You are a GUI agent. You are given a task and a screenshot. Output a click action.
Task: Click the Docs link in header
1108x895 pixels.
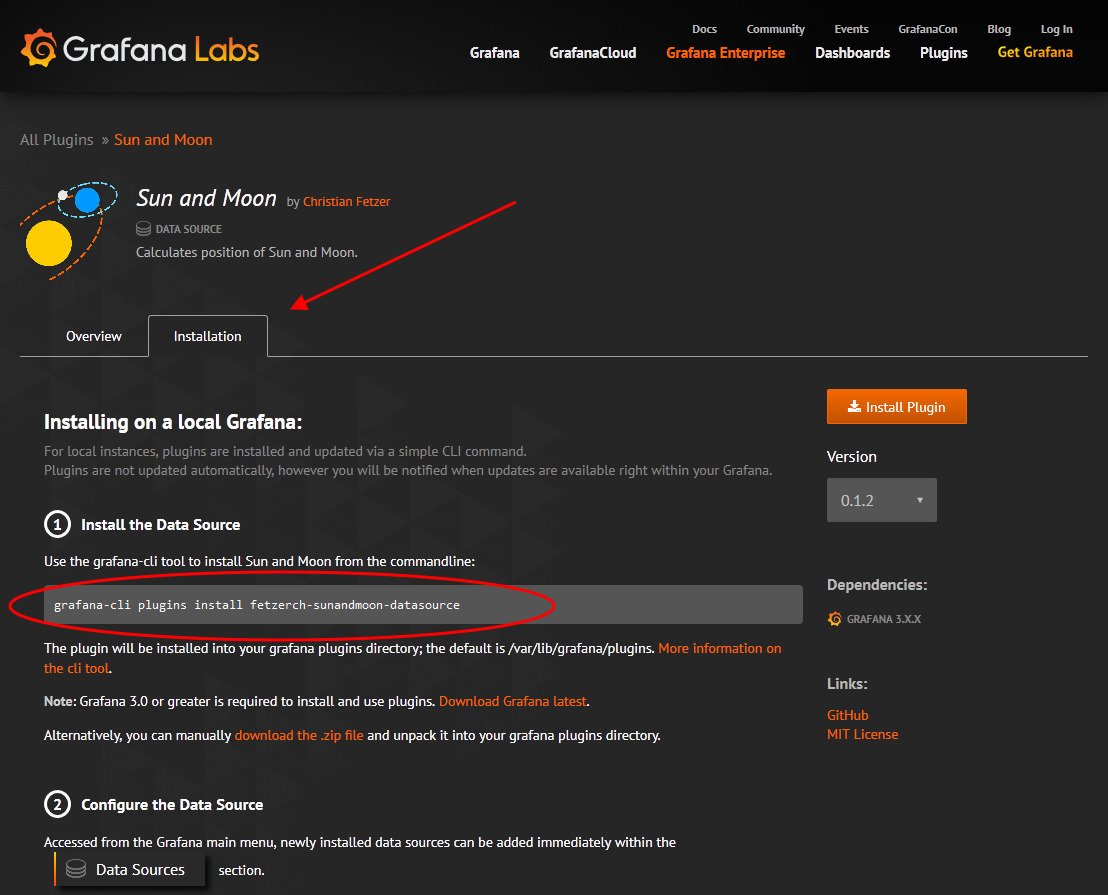pos(704,29)
